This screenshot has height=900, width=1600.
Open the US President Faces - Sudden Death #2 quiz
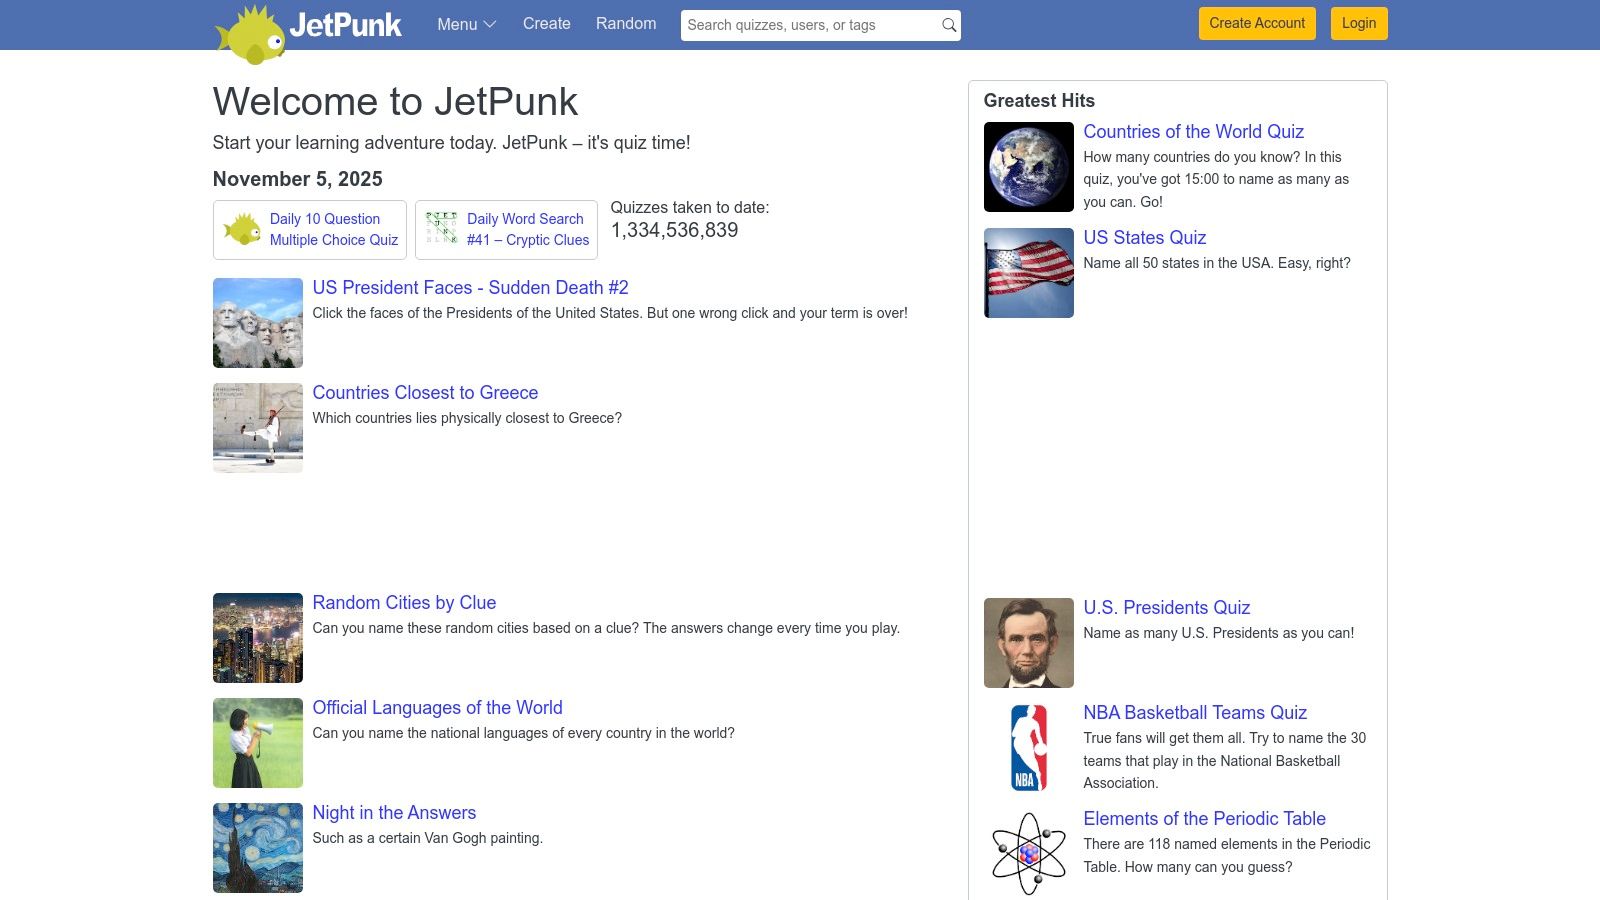coord(470,288)
